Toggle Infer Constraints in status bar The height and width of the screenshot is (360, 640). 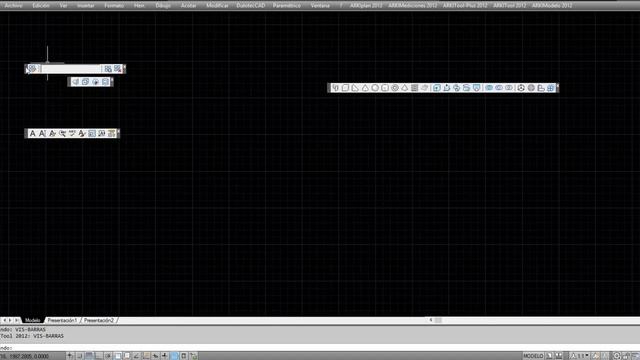[x=70, y=356]
